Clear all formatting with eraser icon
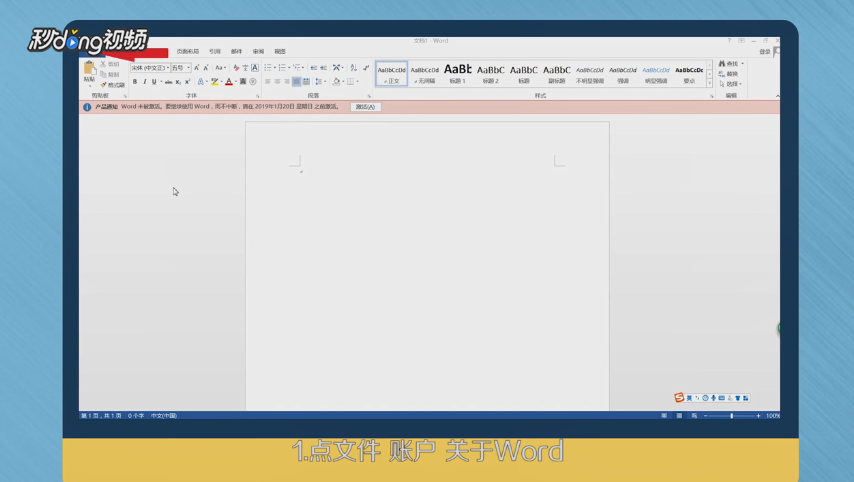Image resolution: width=854 pixels, height=482 pixels. tap(236, 68)
